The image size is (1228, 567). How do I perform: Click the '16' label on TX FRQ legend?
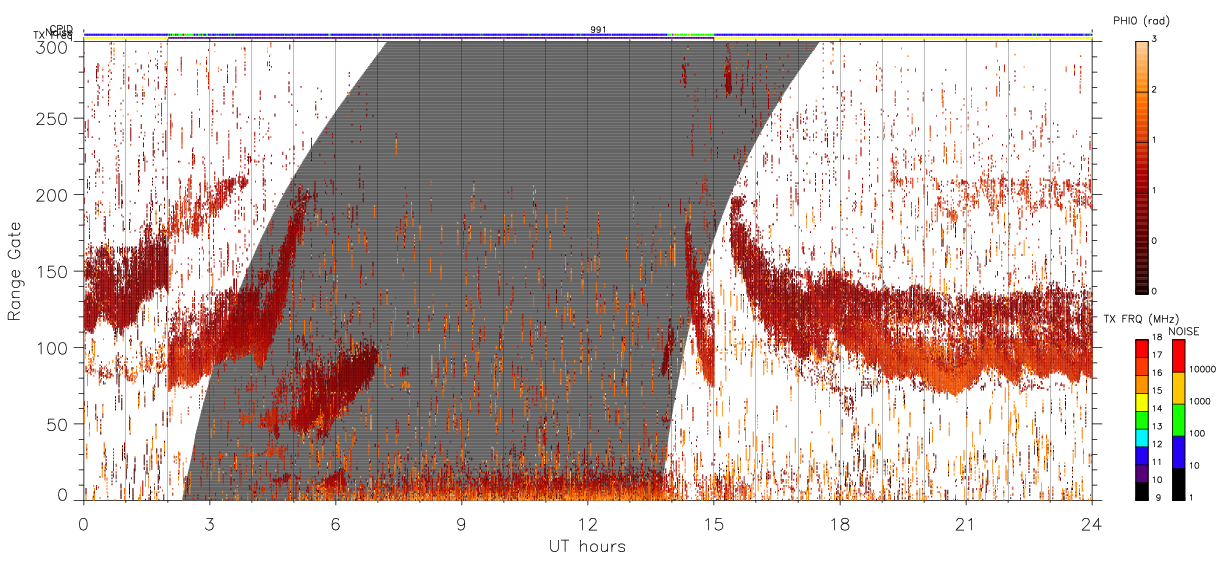[x=1157, y=373]
